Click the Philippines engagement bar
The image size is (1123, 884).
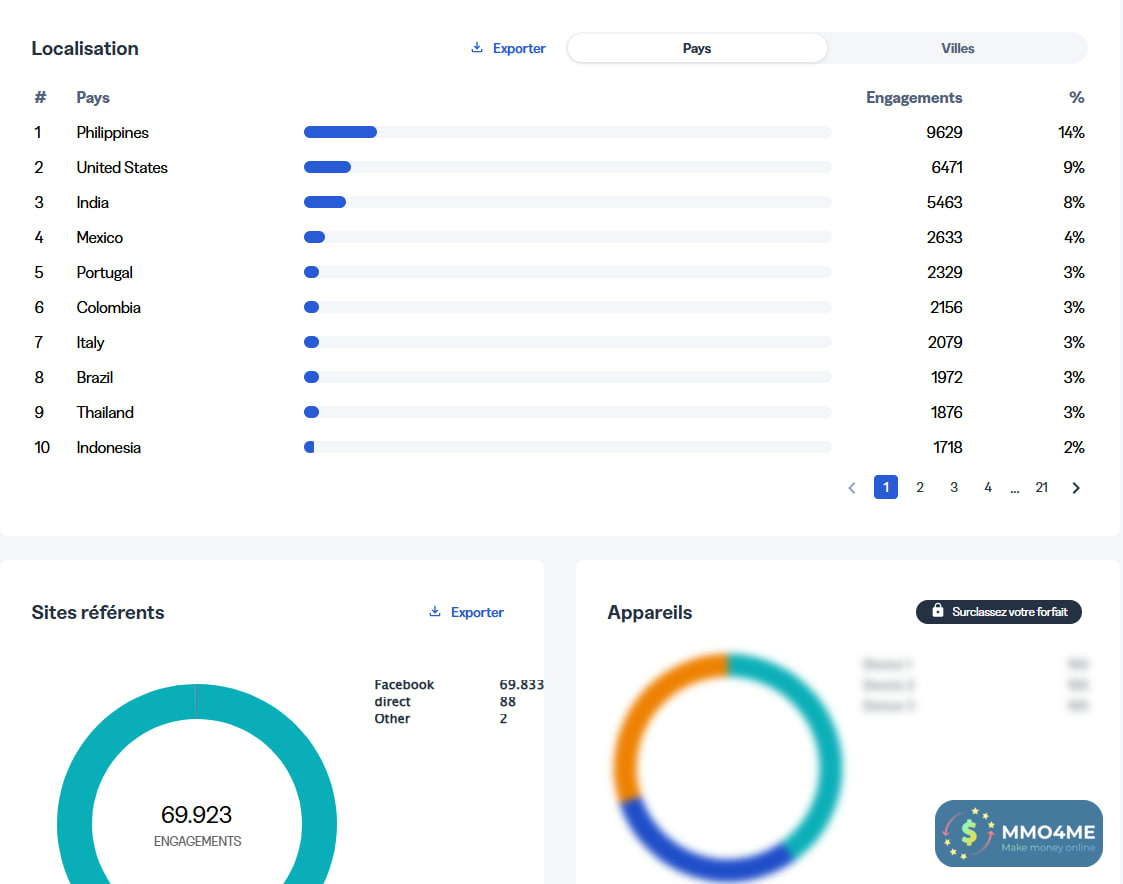[x=340, y=132]
